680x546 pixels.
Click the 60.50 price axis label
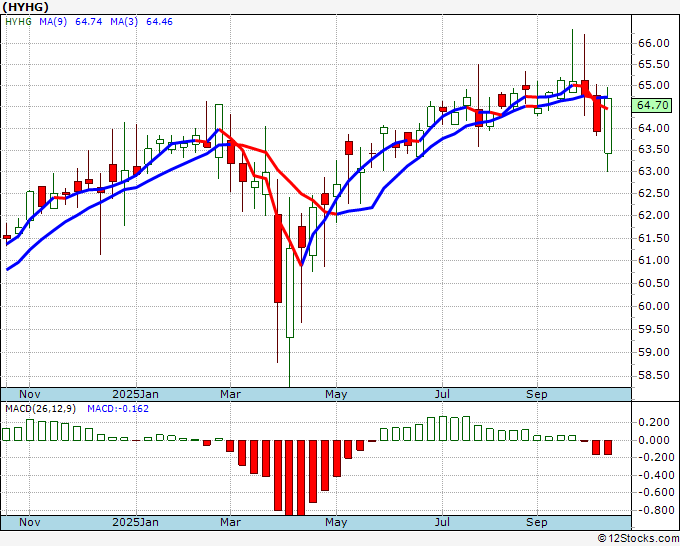(654, 283)
